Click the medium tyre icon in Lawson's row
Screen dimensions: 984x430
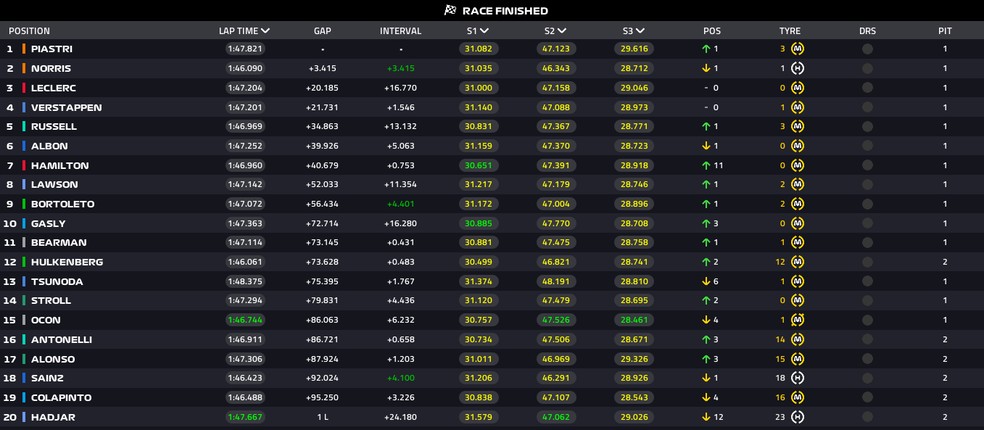(x=798, y=185)
